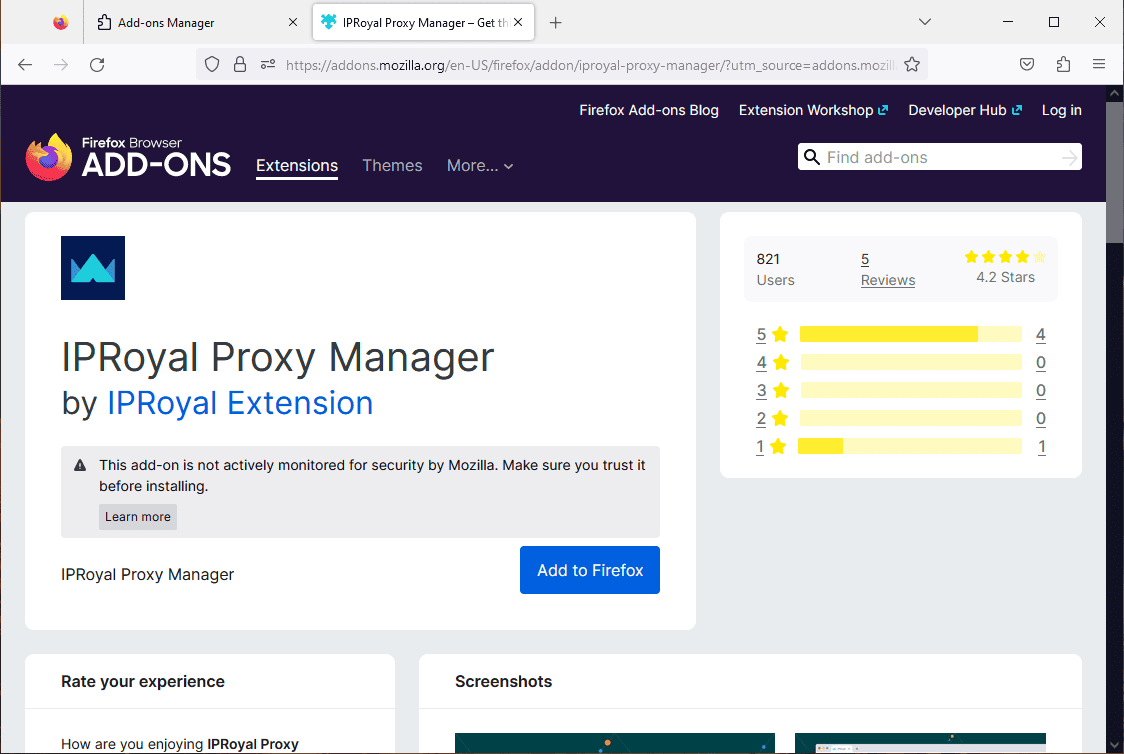The height and width of the screenshot is (754, 1124).
Task: Open the site permissions icon in address bar
Action: (268, 65)
